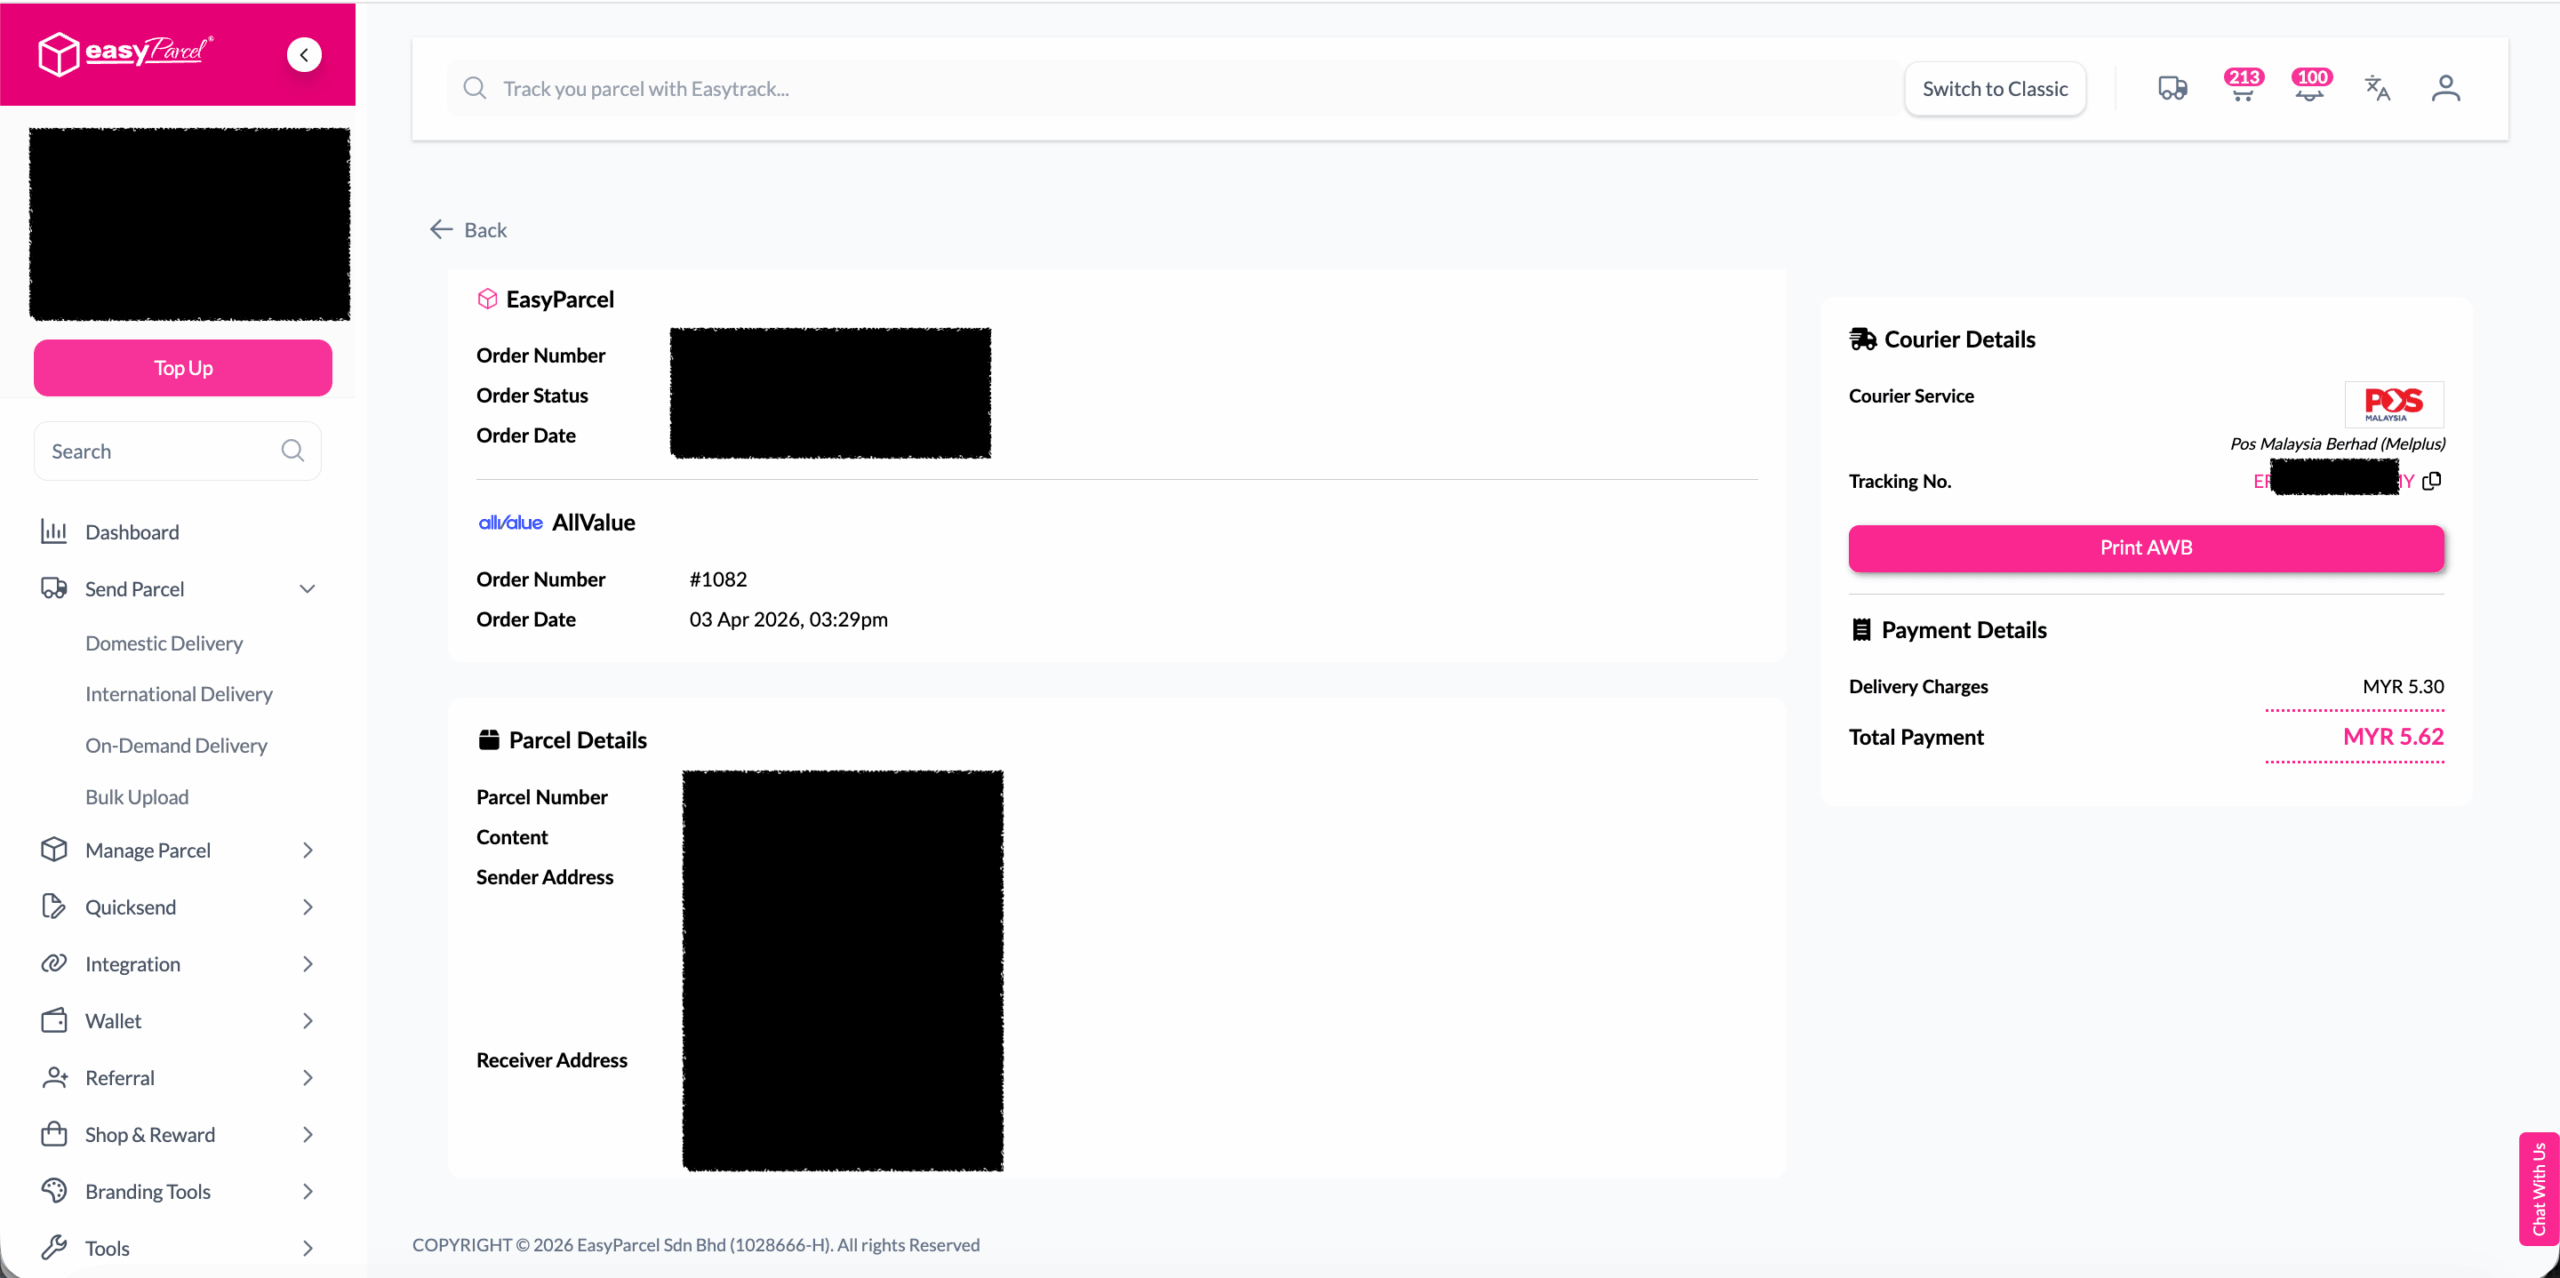This screenshot has width=2560, height=1278.
Task: Click the search magnifier icon in sidebar
Action: click(x=292, y=451)
